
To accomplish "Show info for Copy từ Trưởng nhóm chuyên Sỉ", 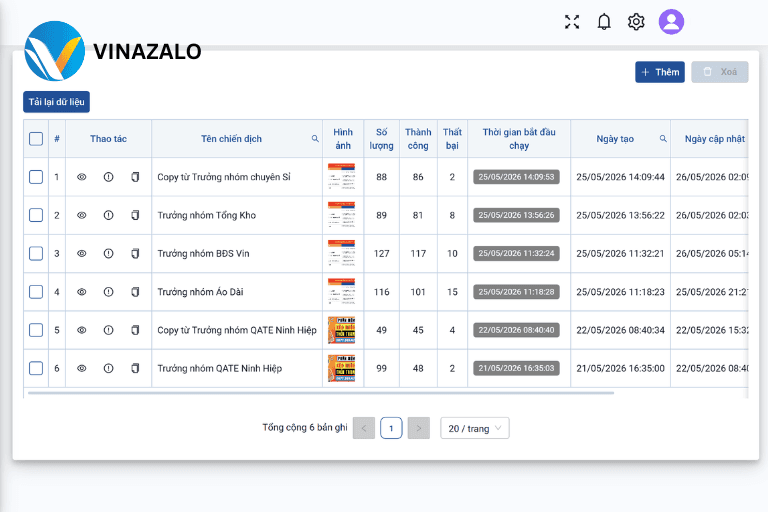I will (x=108, y=177).
